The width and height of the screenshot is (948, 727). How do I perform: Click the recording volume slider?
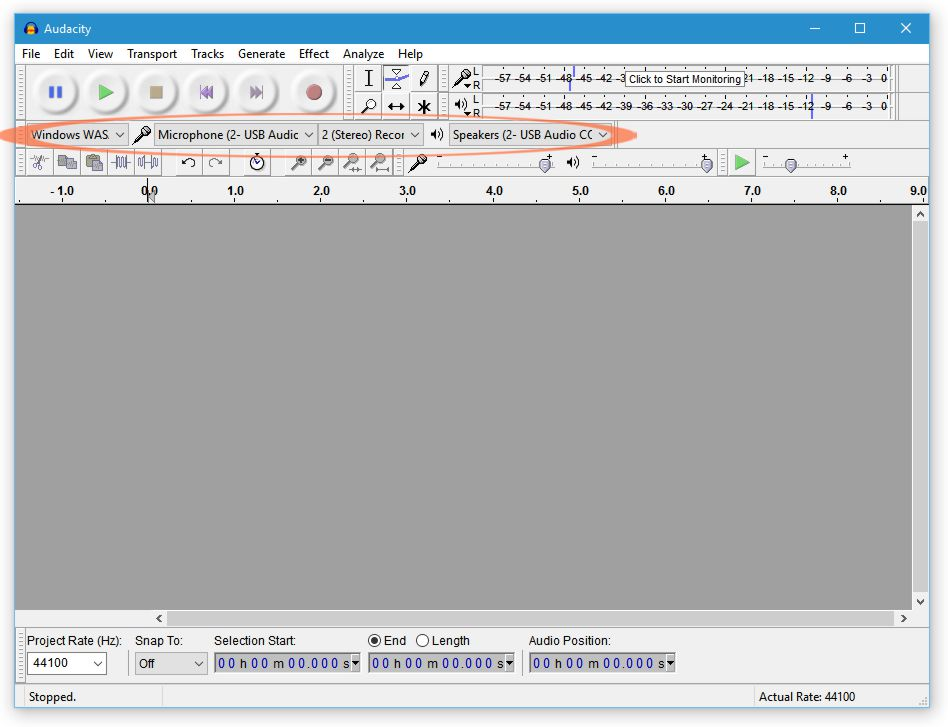[x=495, y=163]
